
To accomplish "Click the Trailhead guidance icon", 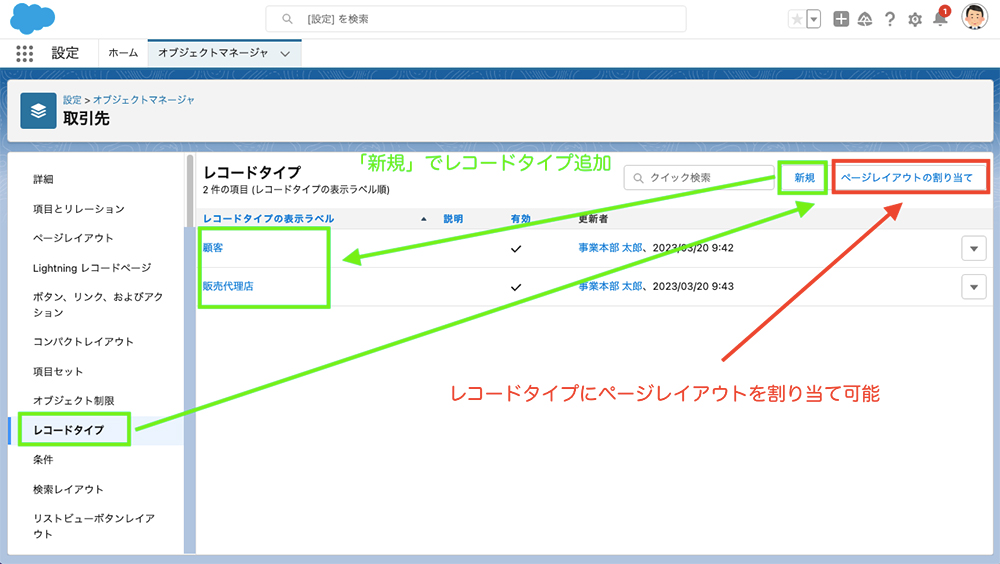I will point(865,19).
